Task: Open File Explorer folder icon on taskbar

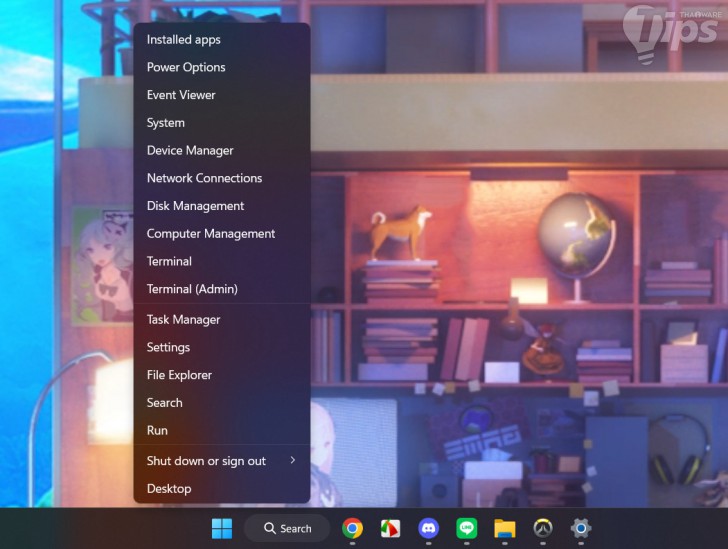Action: (505, 529)
